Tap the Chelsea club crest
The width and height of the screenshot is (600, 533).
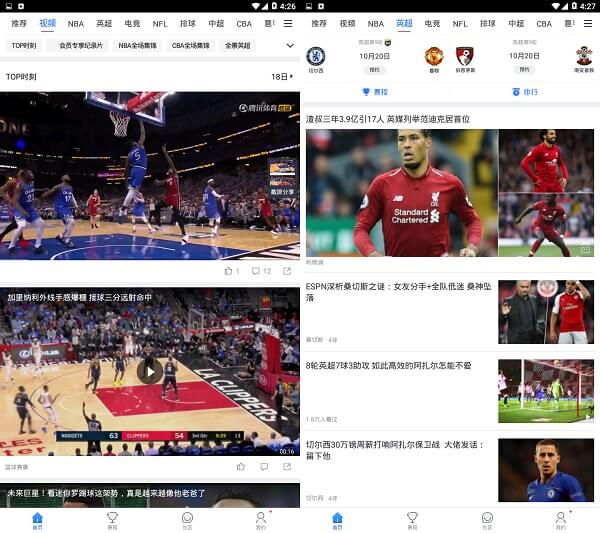(x=316, y=56)
